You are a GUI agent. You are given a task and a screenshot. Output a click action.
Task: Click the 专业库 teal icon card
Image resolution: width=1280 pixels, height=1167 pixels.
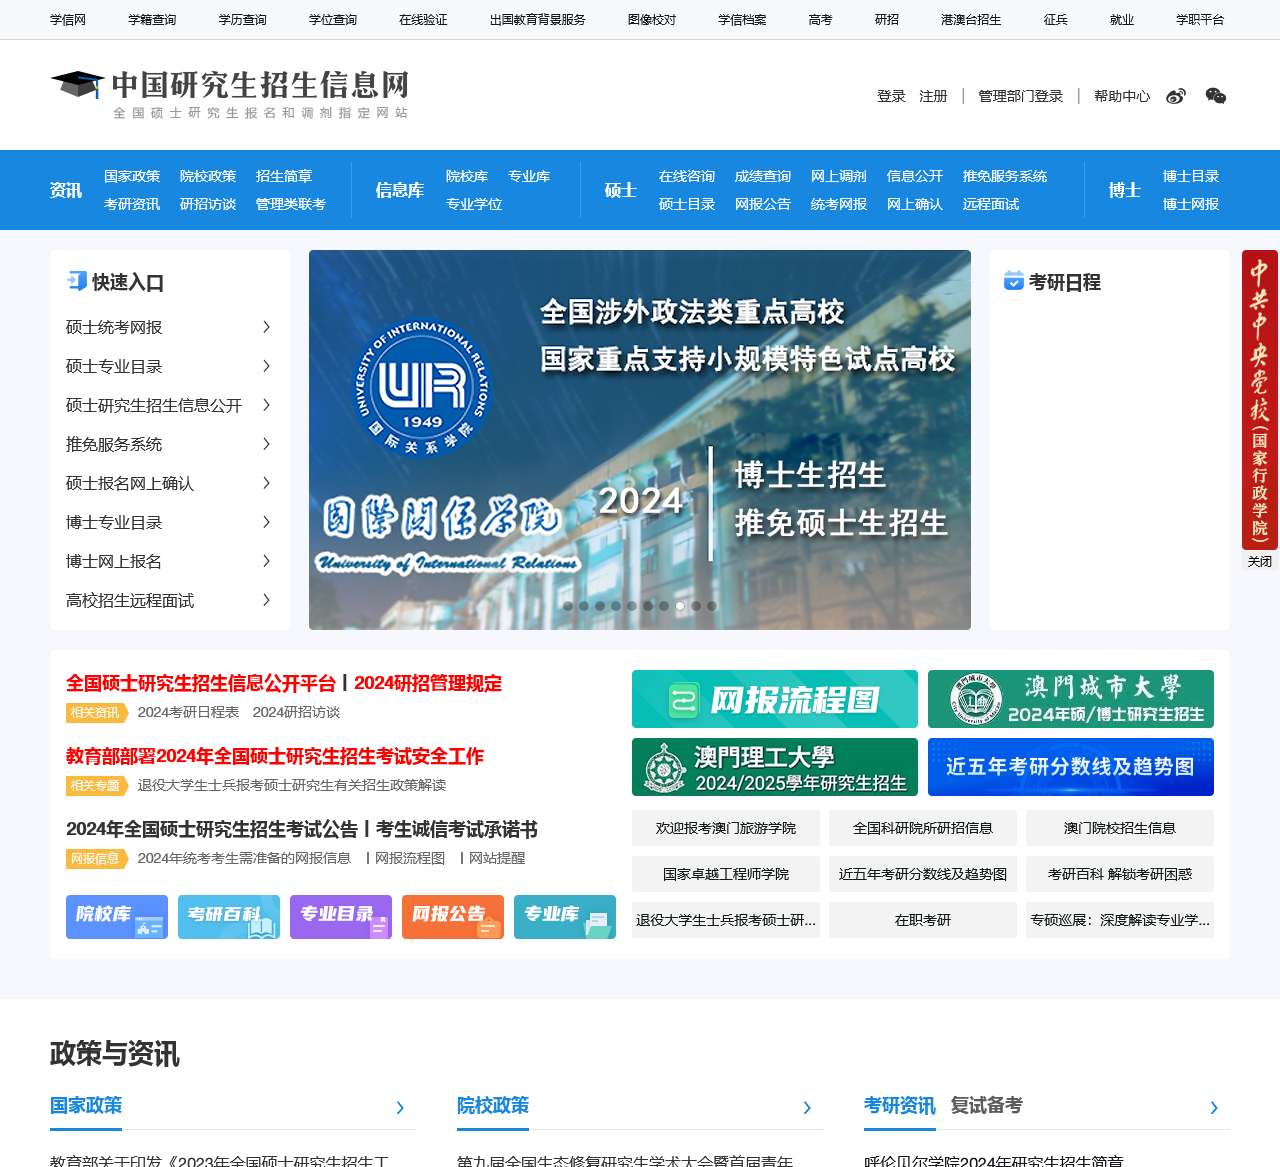(564, 916)
